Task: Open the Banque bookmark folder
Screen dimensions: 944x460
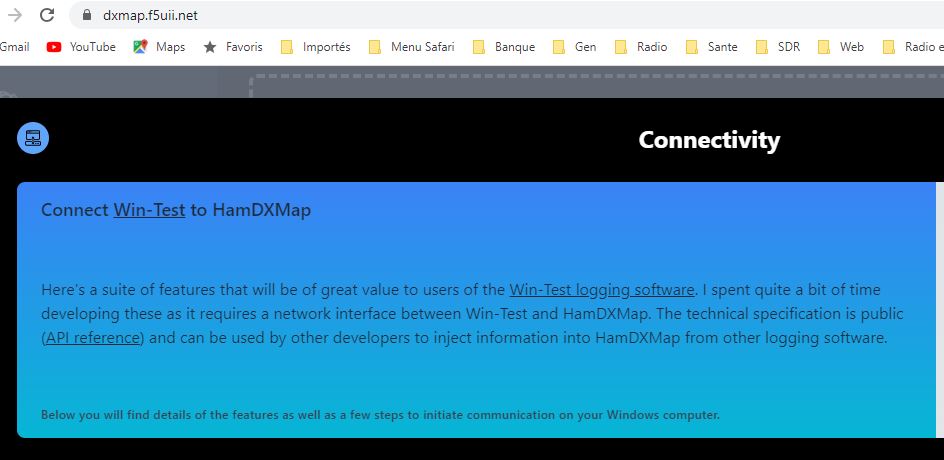Action: click(x=504, y=46)
